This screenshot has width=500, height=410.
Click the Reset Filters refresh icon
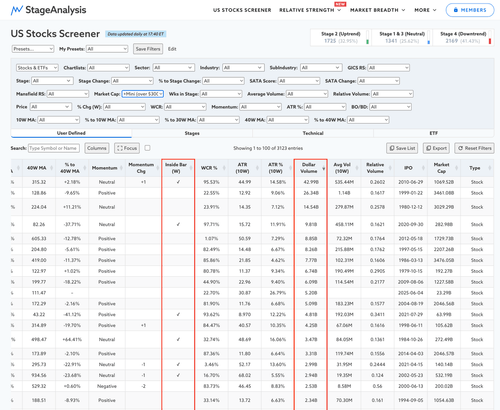[x=460, y=148]
